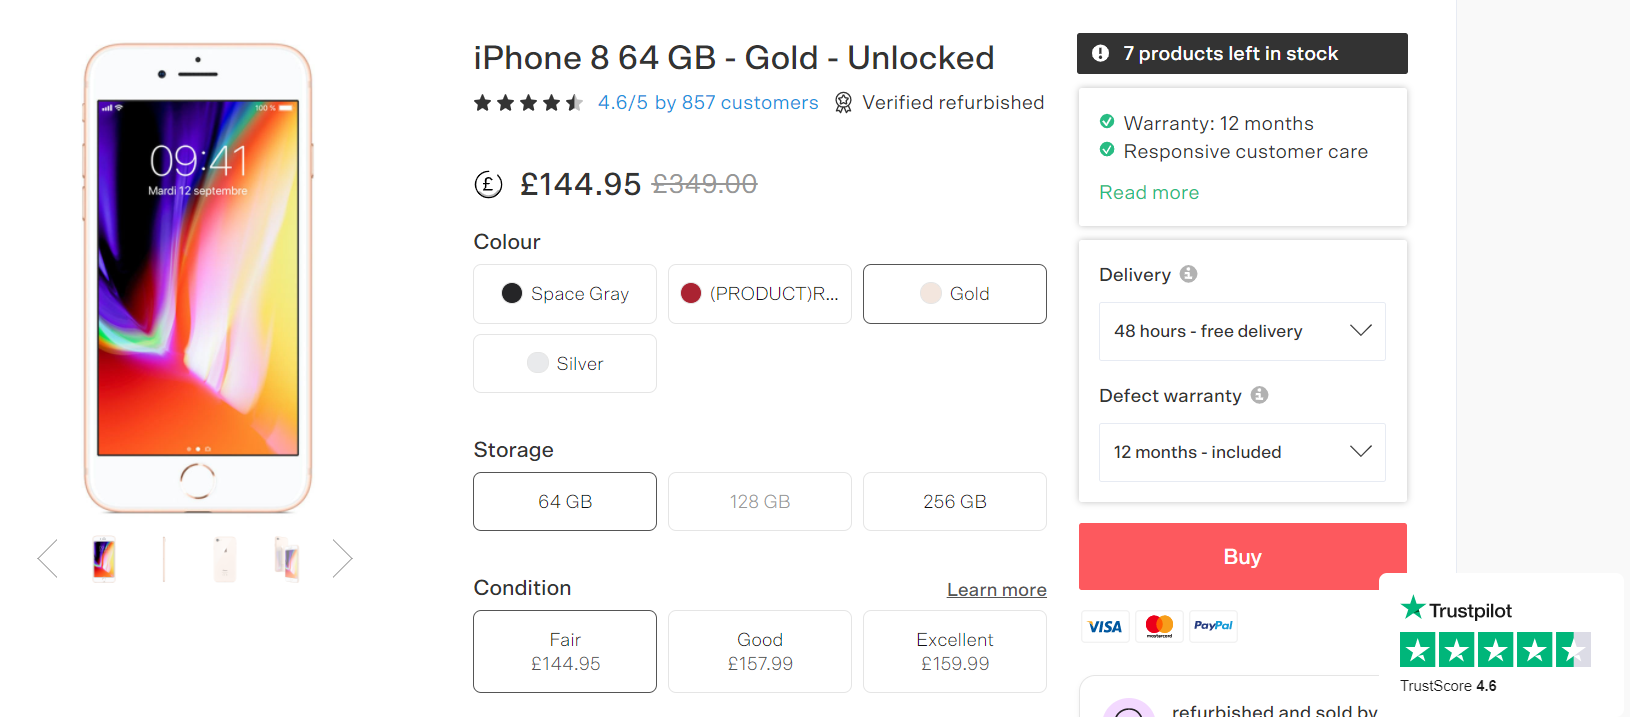Image resolution: width=1630 pixels, height=717 pixels.
Task: Select the first phone thumbnail image
Action: tap(104, 558)
